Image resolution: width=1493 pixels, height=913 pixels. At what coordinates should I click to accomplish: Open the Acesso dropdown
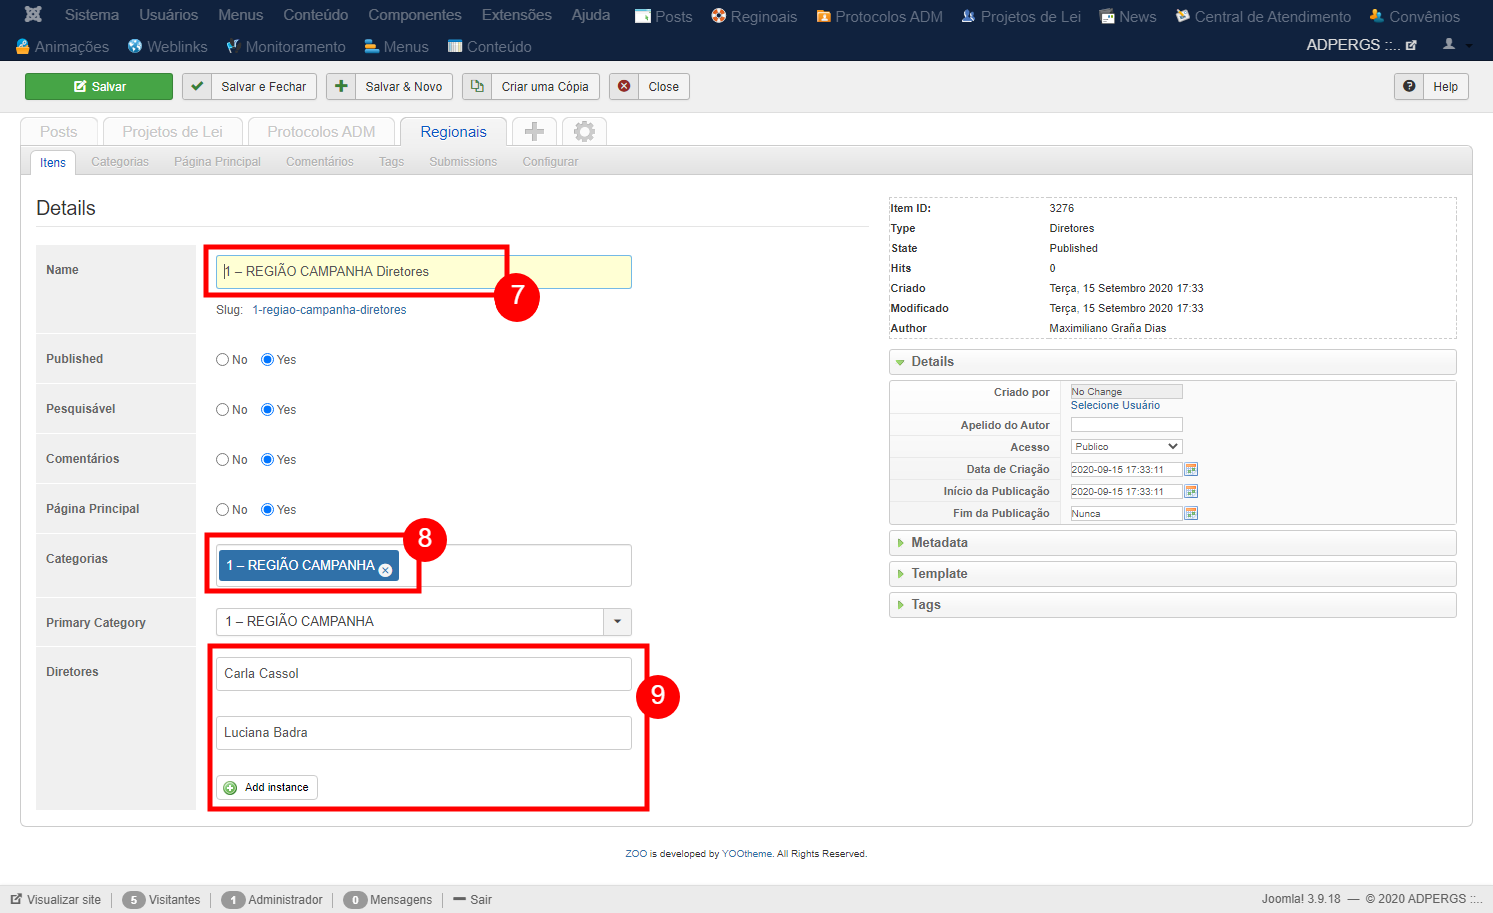(1126, 447)
